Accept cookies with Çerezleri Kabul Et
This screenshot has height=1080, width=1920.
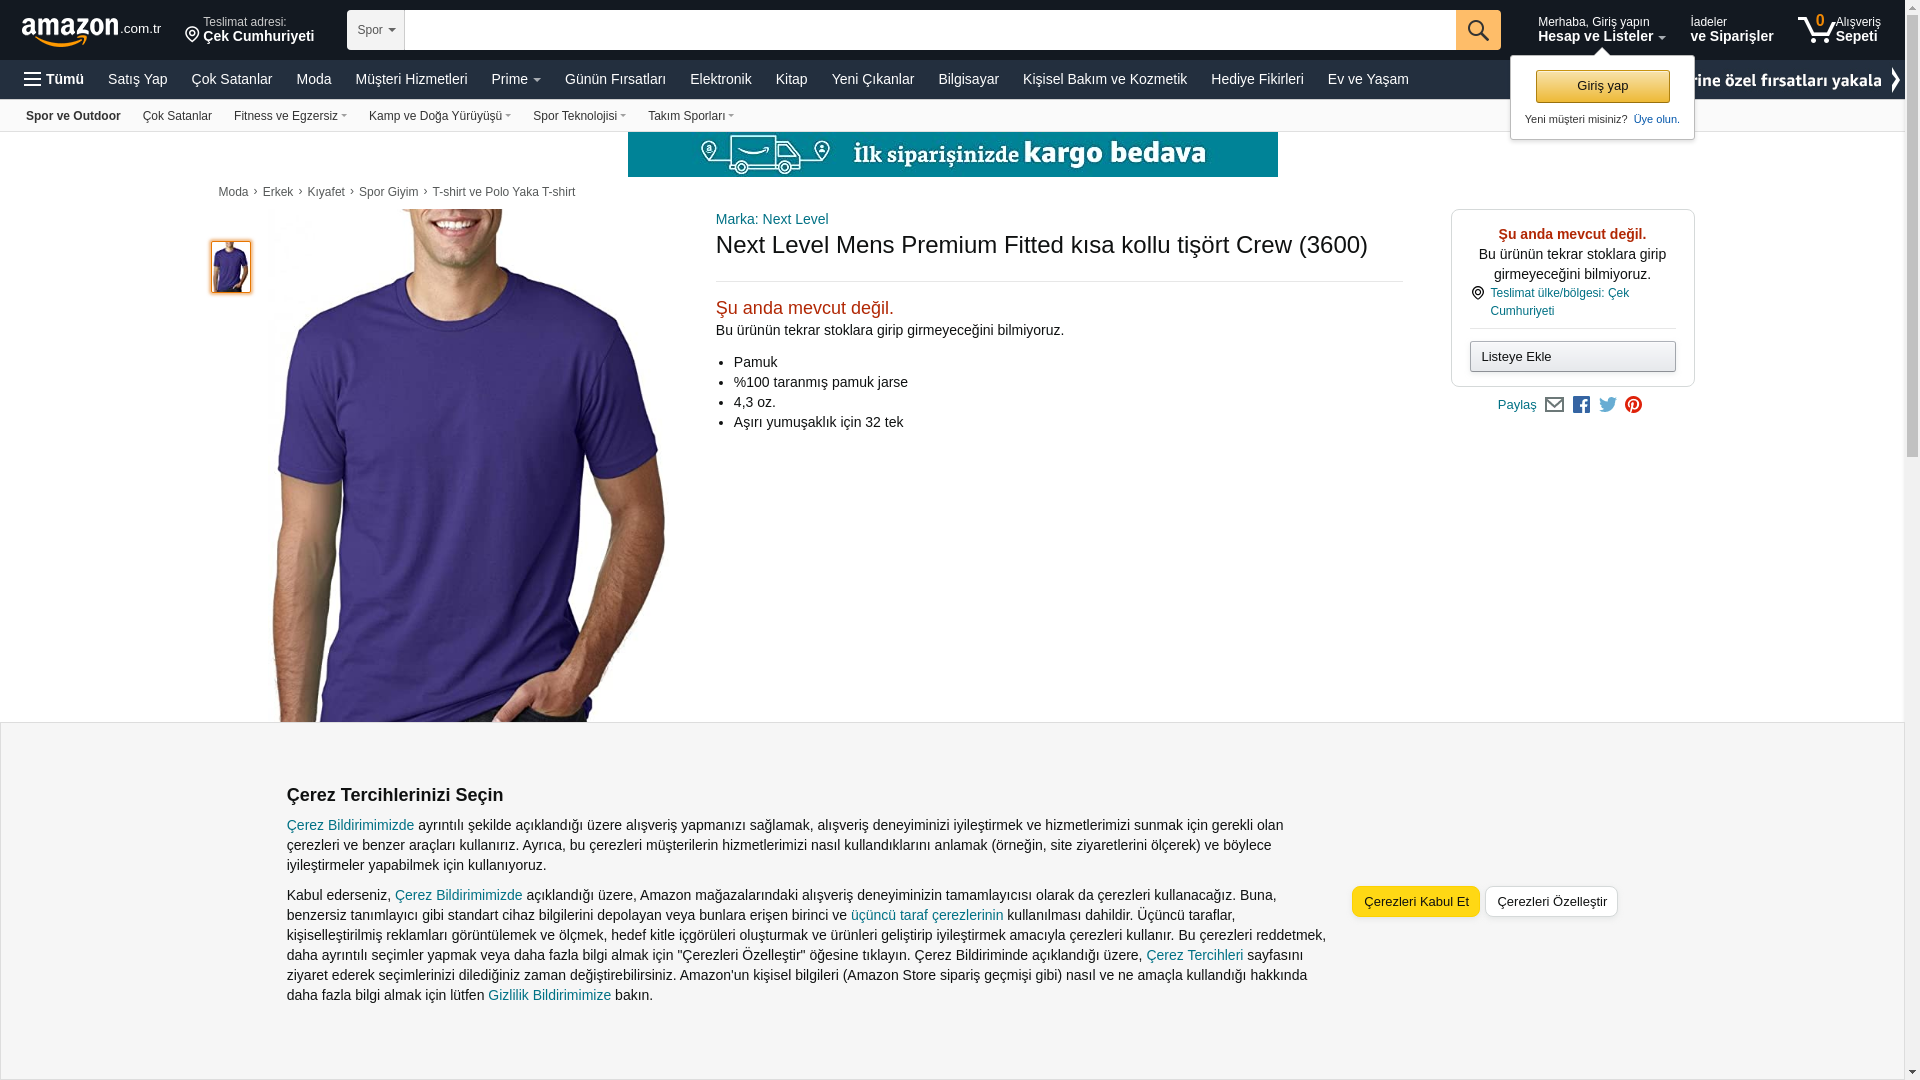pyautogui.click(x=1416, y=902)
